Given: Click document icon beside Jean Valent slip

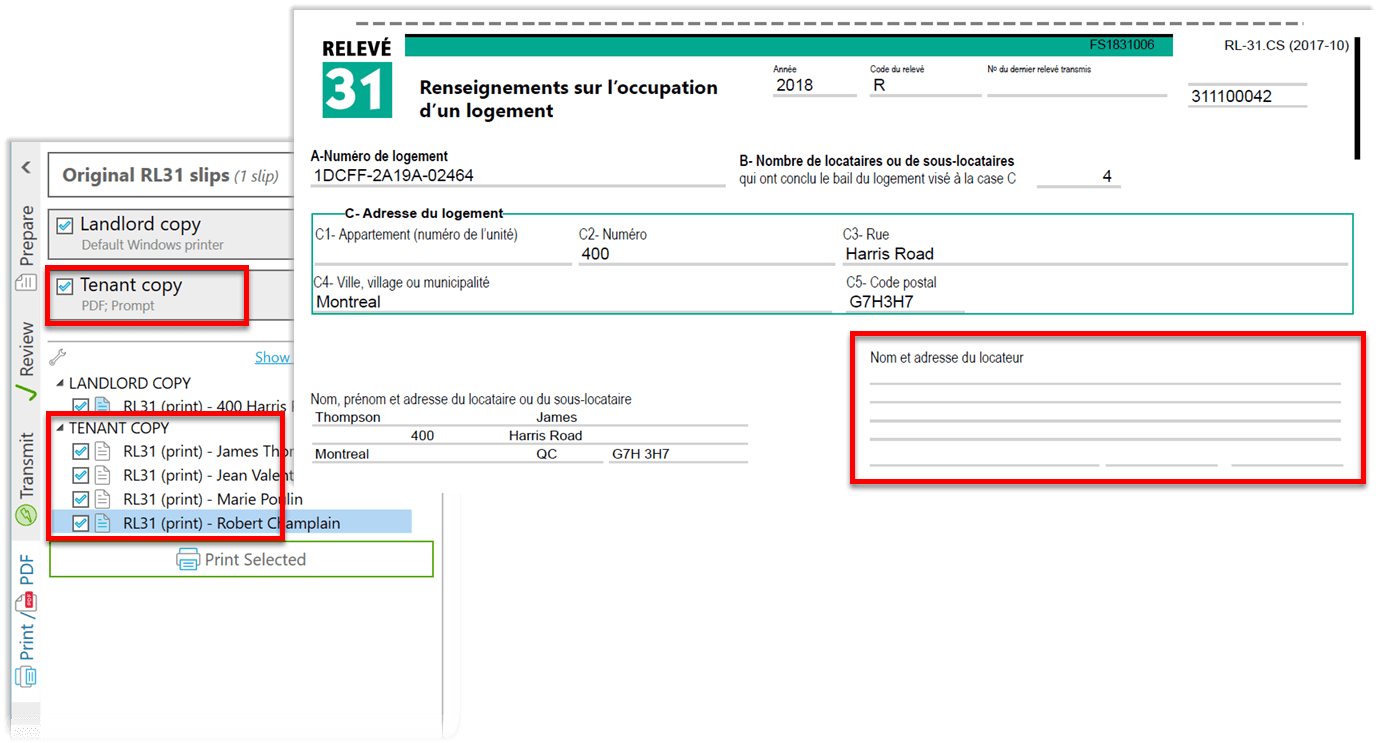Looking at the screenshot, I should click(102, 475).
